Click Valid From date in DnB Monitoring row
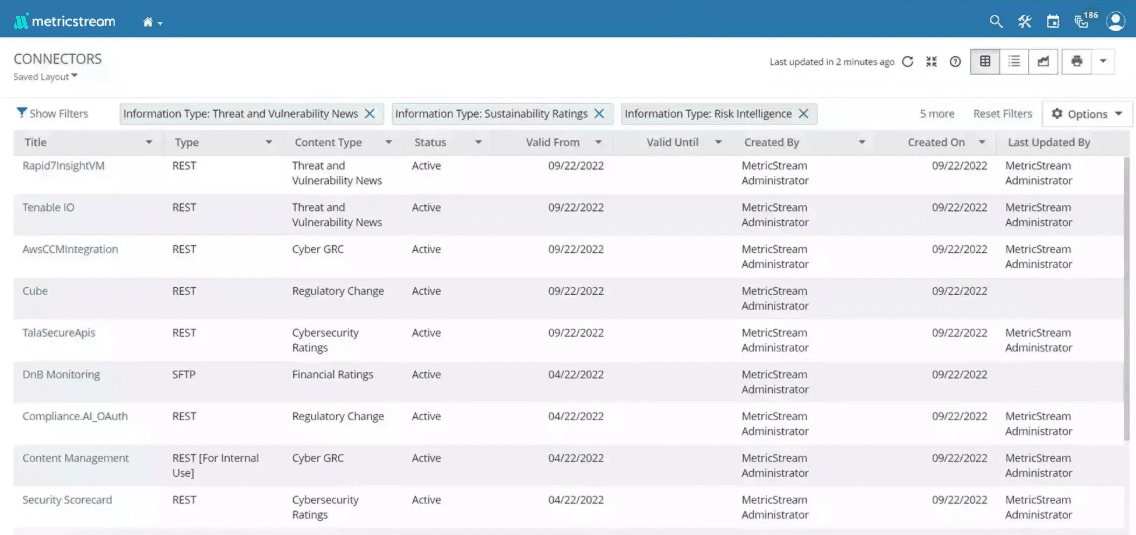 pos(576,375)
